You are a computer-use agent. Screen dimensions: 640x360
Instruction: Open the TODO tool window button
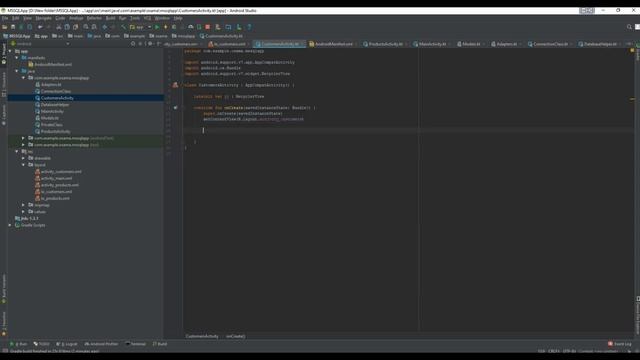pyautogui.click(x=42, y=344)
